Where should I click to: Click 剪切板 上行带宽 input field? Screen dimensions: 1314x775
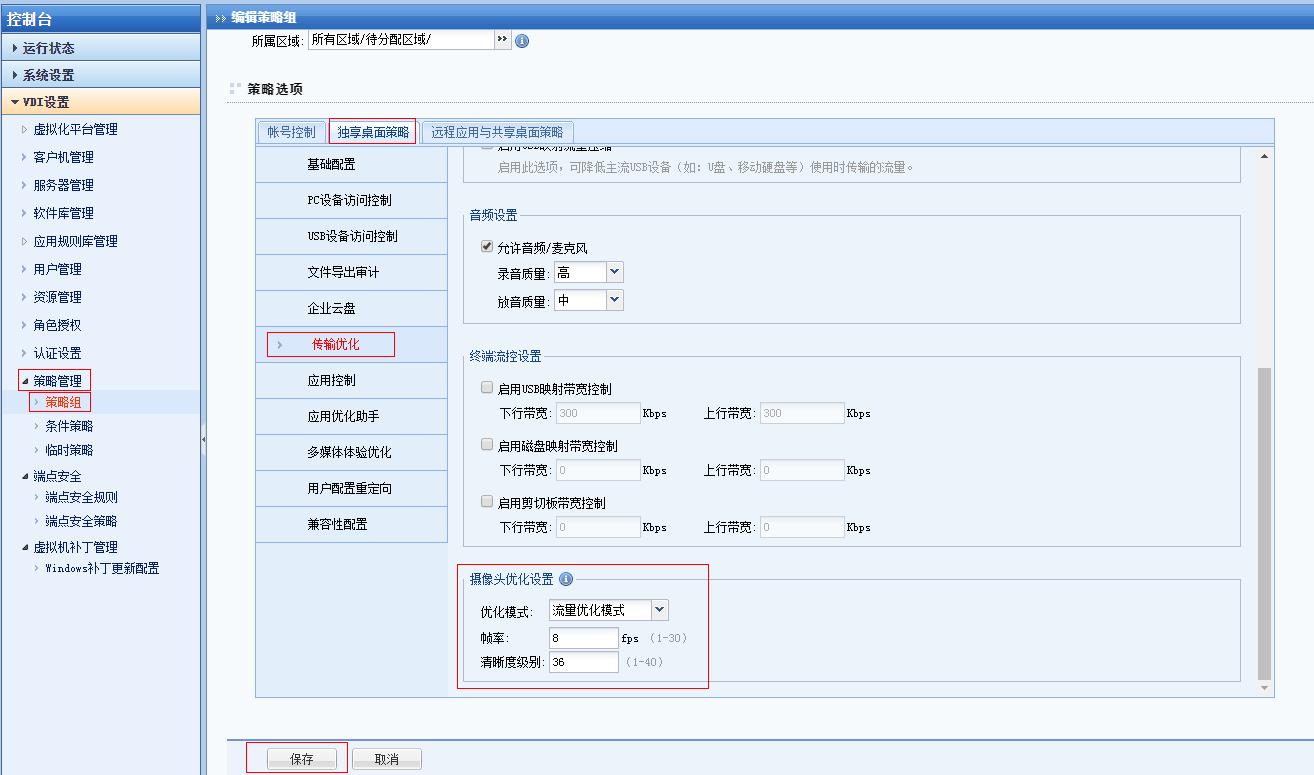click(802, 527)
